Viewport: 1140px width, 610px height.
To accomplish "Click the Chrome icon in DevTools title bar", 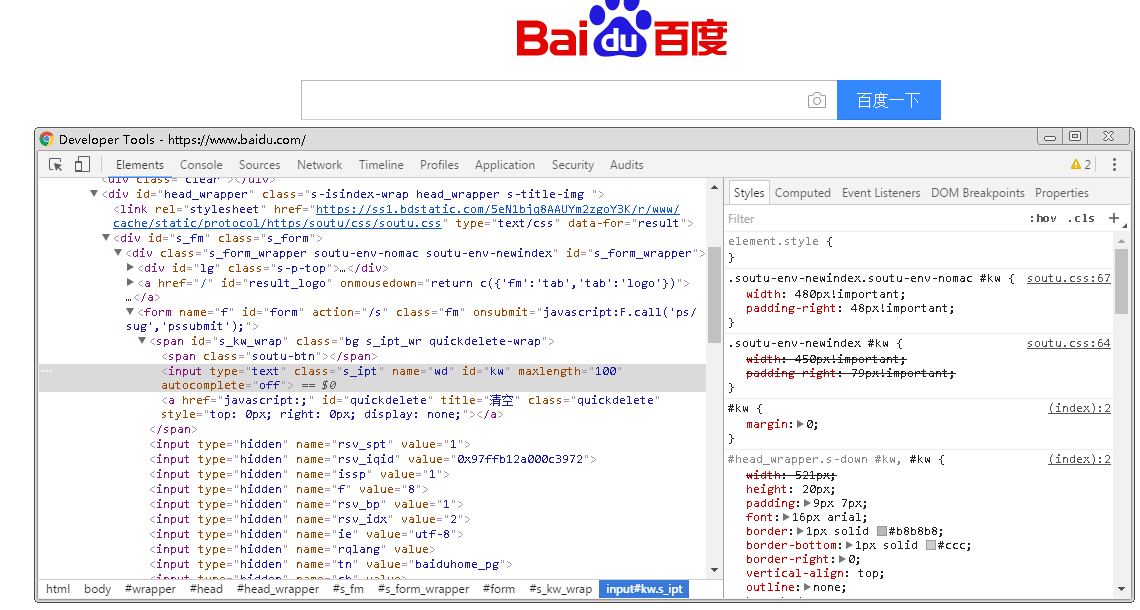I will click(47, 139).
